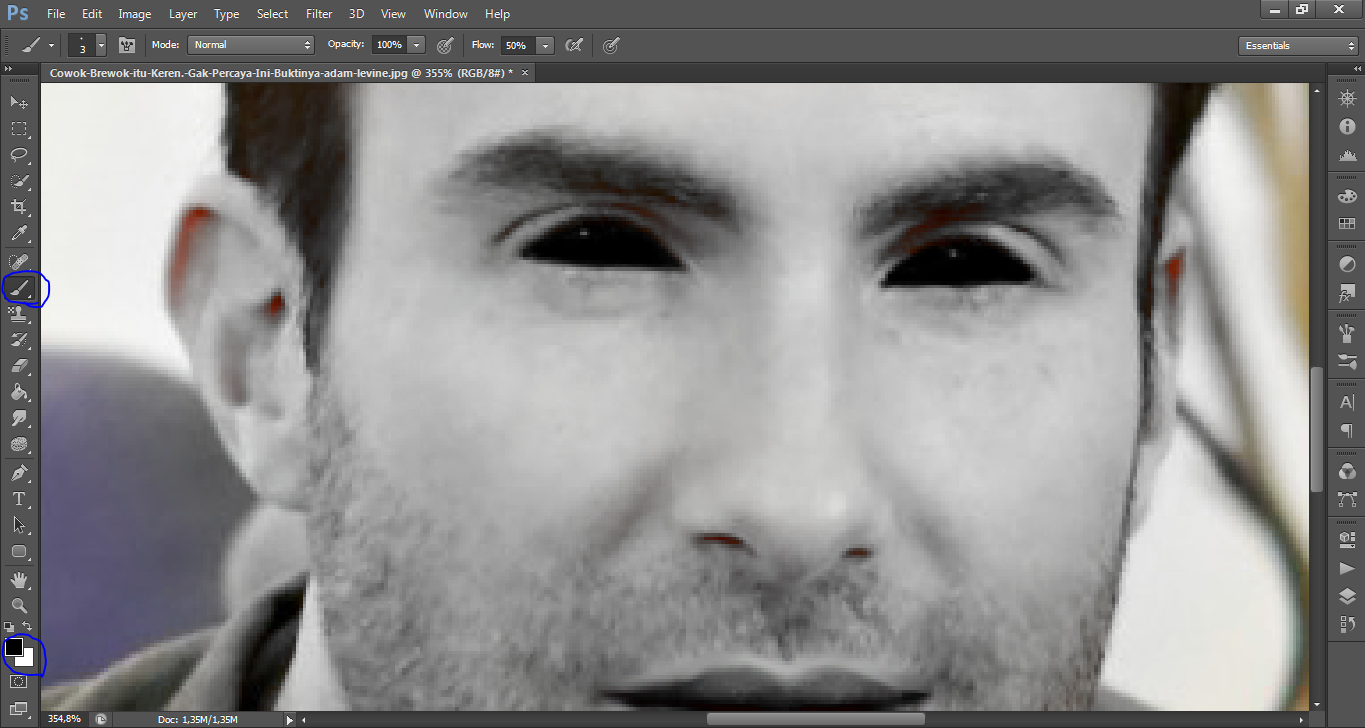Select the Rounded Rectangle shape tool

click(x=19, y=551)
